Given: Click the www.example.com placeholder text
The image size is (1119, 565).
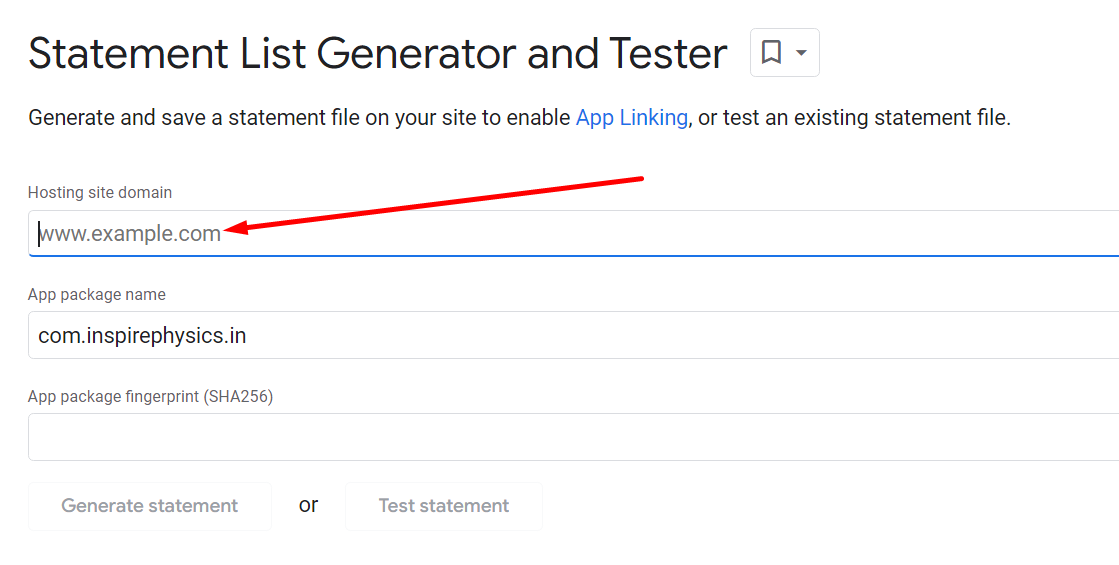Looking at the screenshot, I should 129,233.
